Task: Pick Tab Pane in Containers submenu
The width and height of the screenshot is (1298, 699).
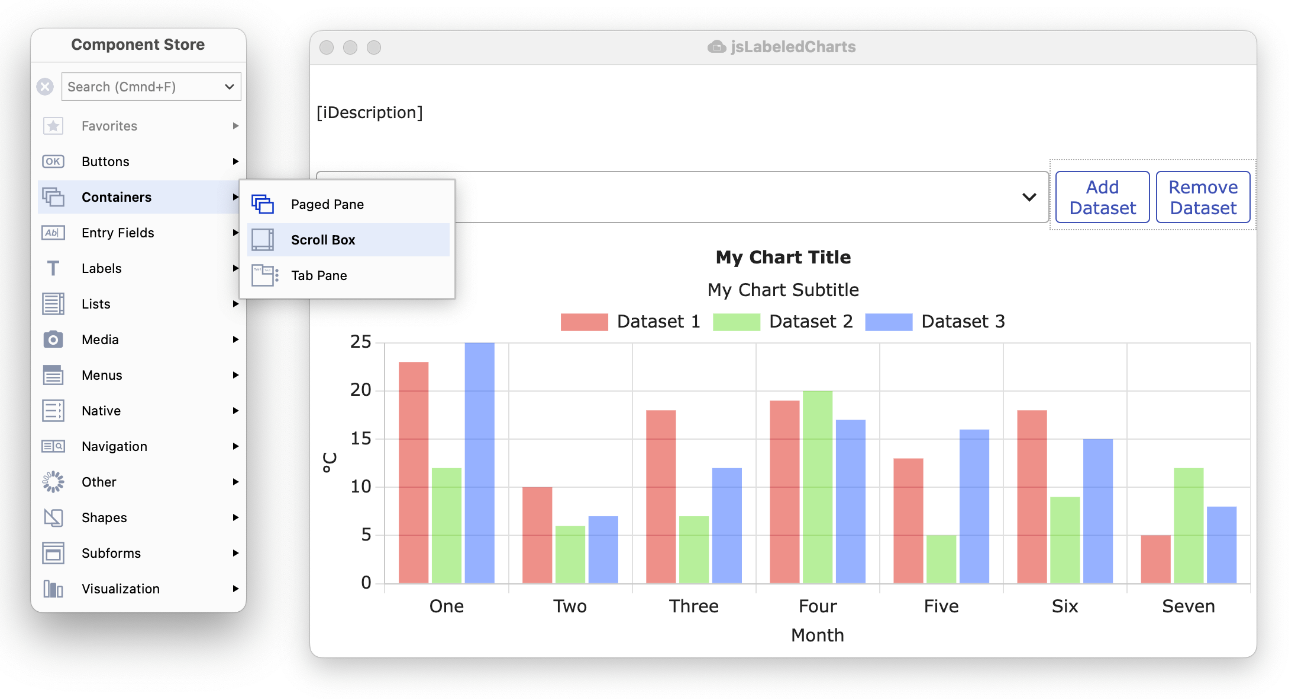Action: pos(348,276)
